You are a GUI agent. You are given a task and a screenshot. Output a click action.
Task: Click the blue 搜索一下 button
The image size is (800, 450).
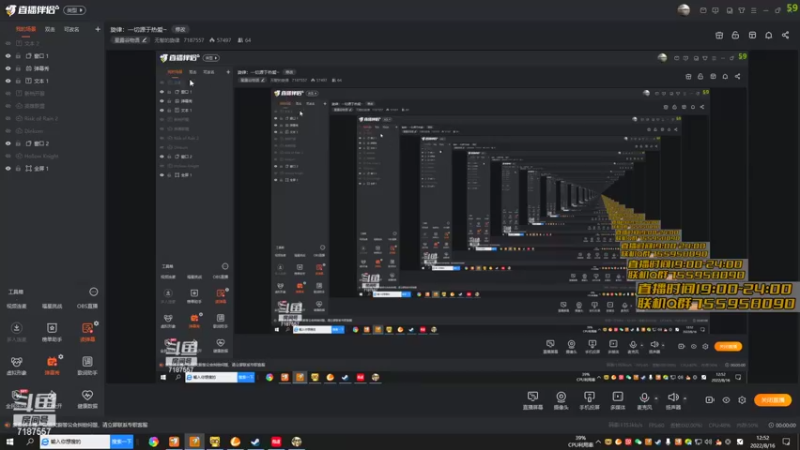click(122, 441)
